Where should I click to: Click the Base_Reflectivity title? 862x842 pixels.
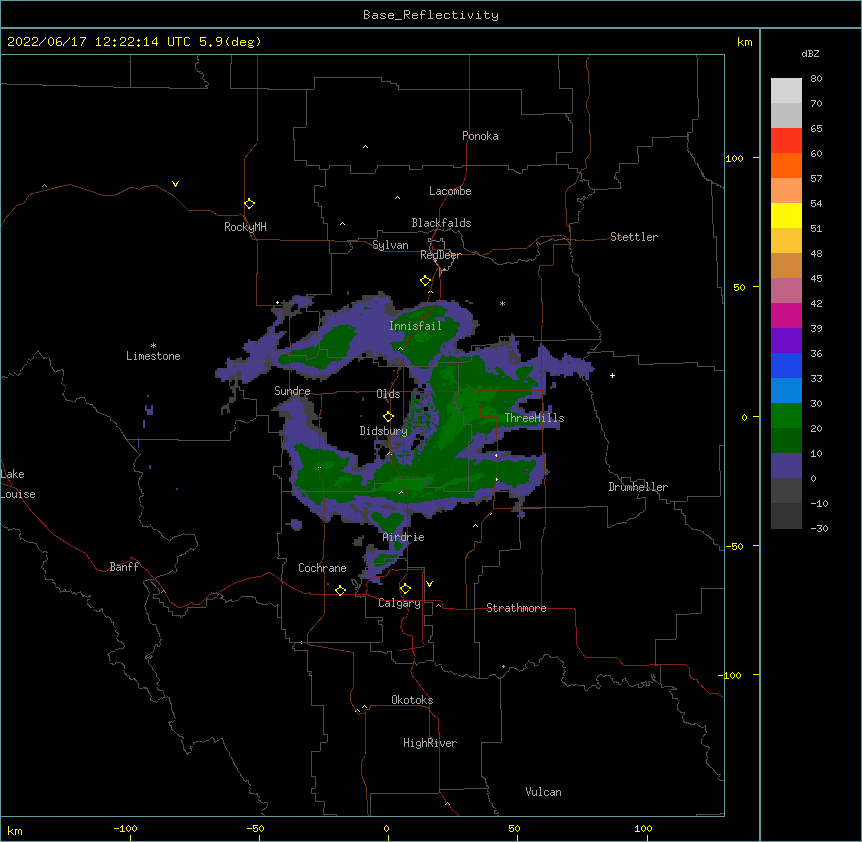point(431,15)
